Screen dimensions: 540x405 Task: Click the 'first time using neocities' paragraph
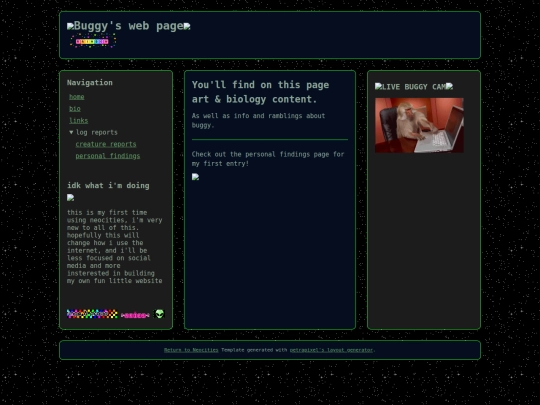(115, 247)
